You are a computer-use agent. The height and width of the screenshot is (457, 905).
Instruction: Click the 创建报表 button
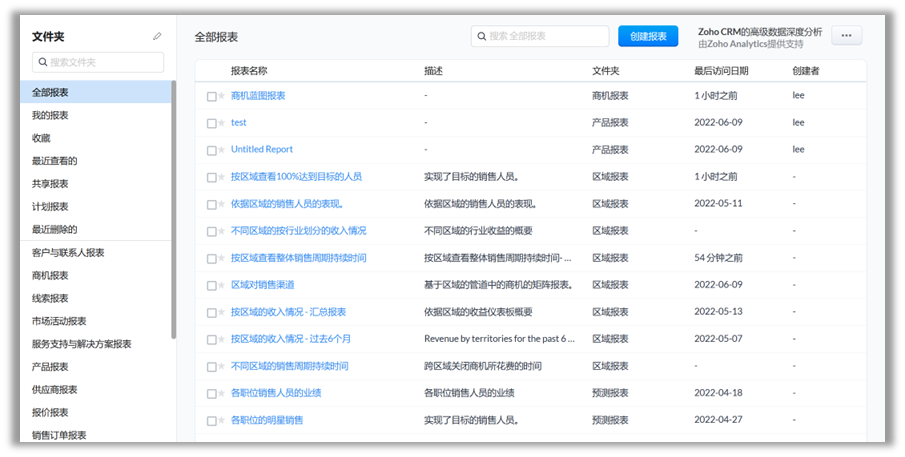point(647,36)
